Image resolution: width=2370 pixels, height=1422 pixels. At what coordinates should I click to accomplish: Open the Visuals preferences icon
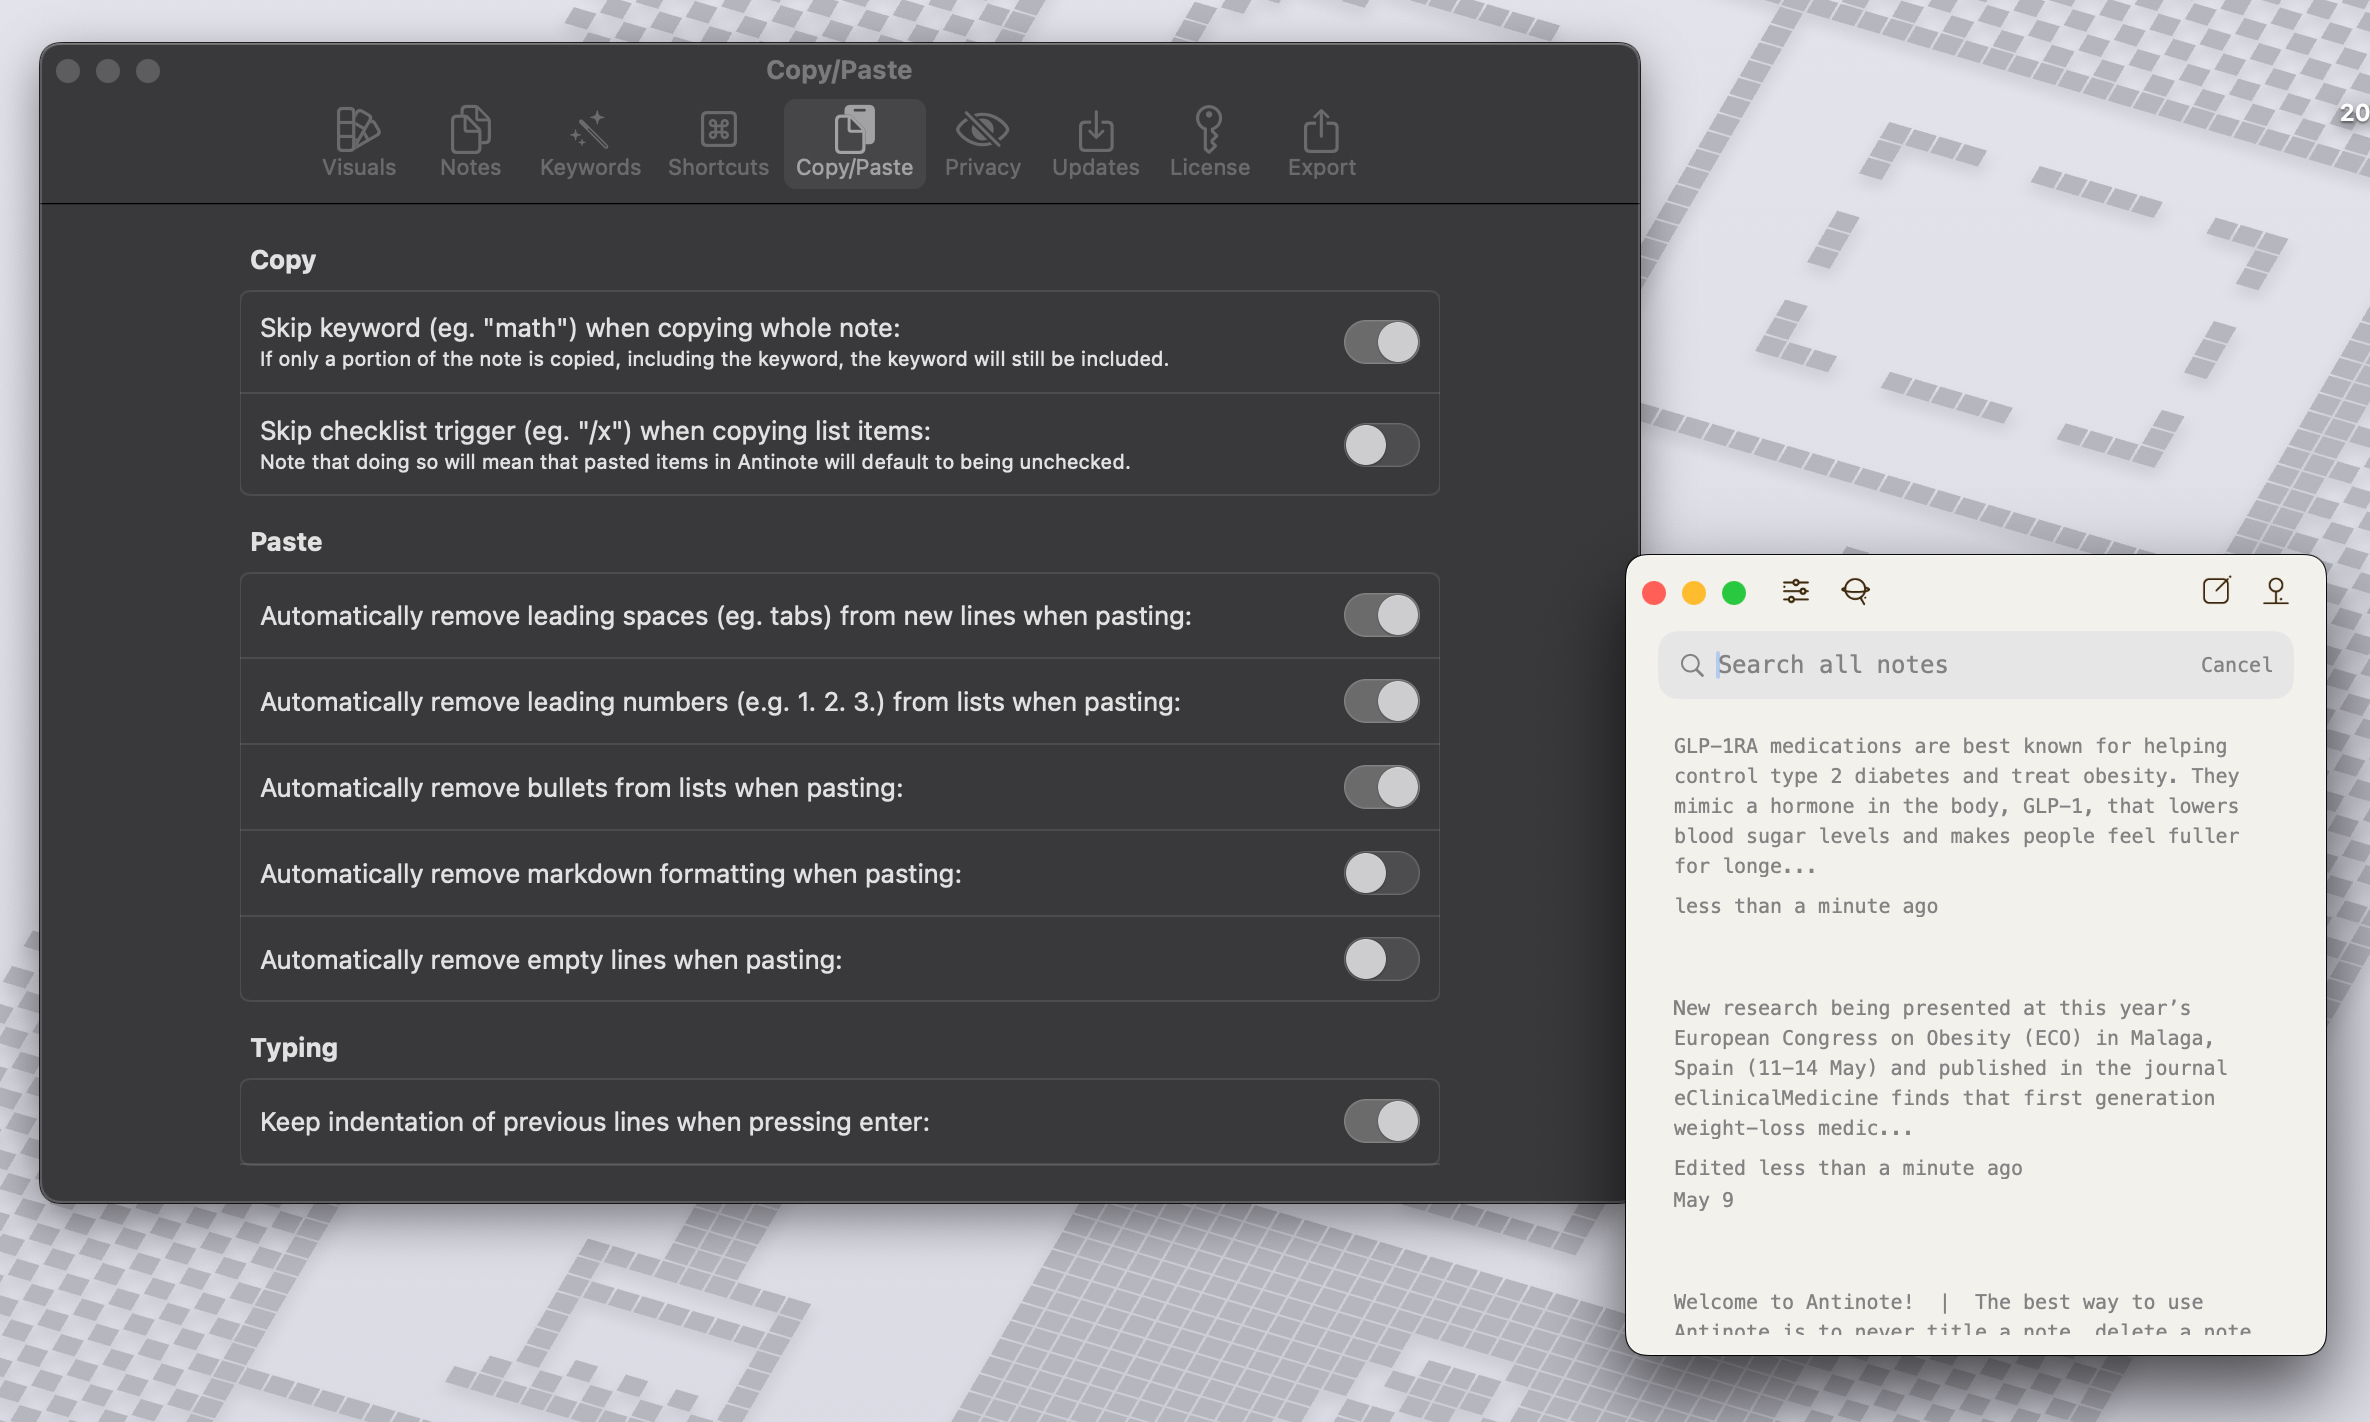[359, 141]
